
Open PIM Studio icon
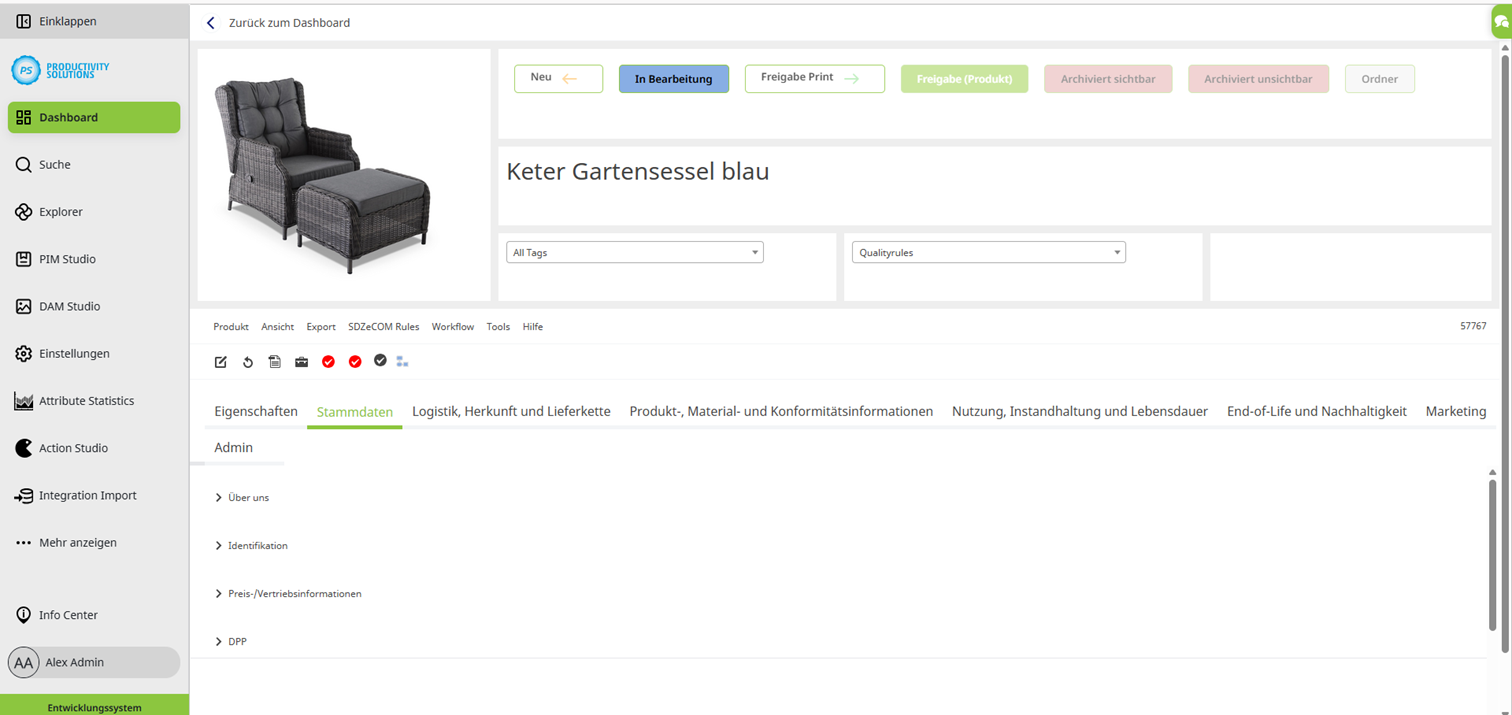tap(23, 259)
